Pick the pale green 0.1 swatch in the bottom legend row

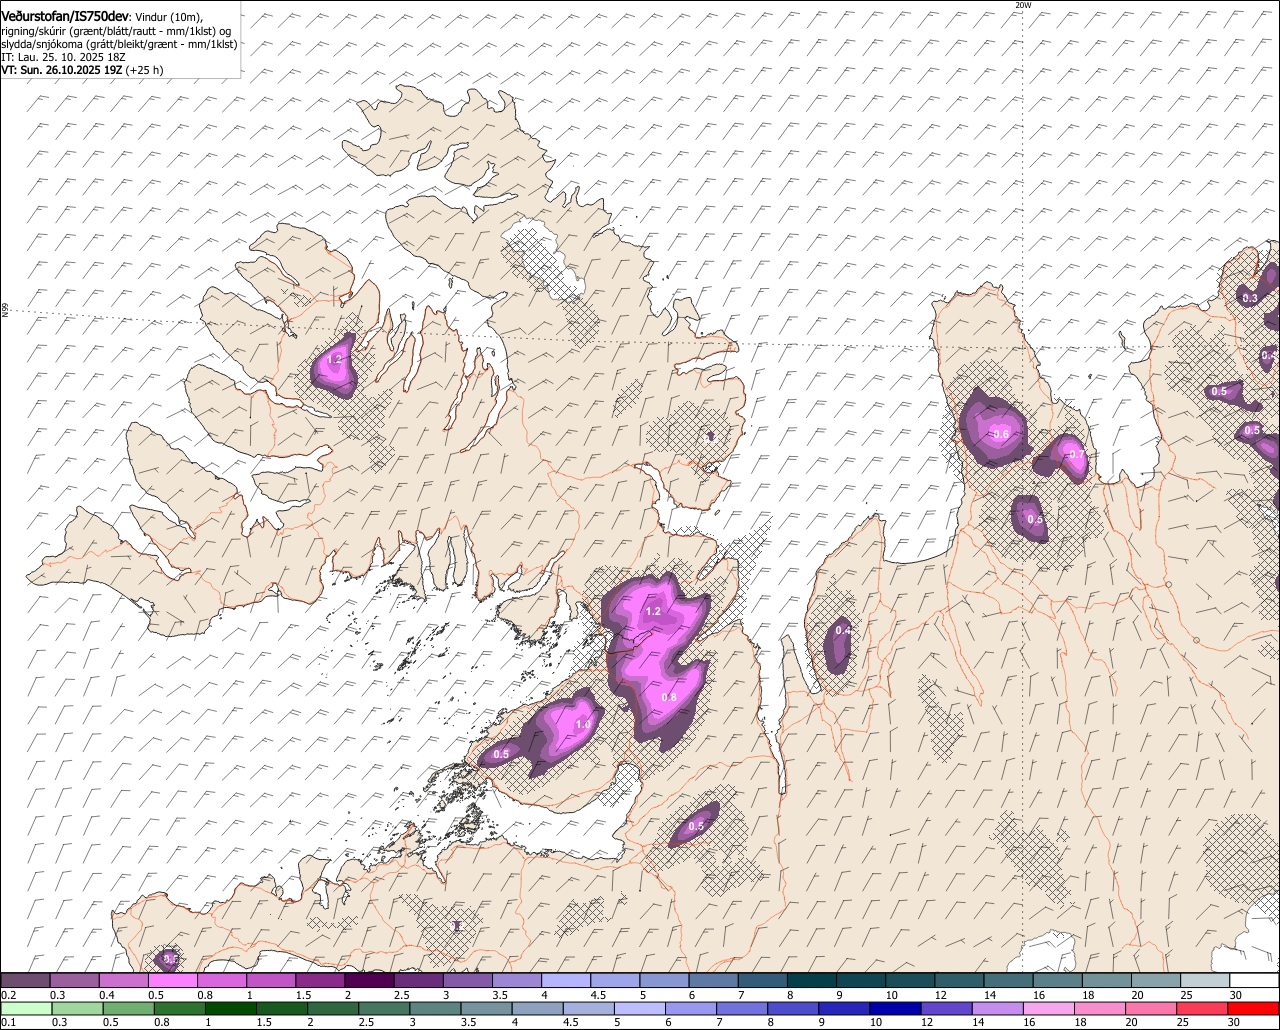coord(25,1008)
